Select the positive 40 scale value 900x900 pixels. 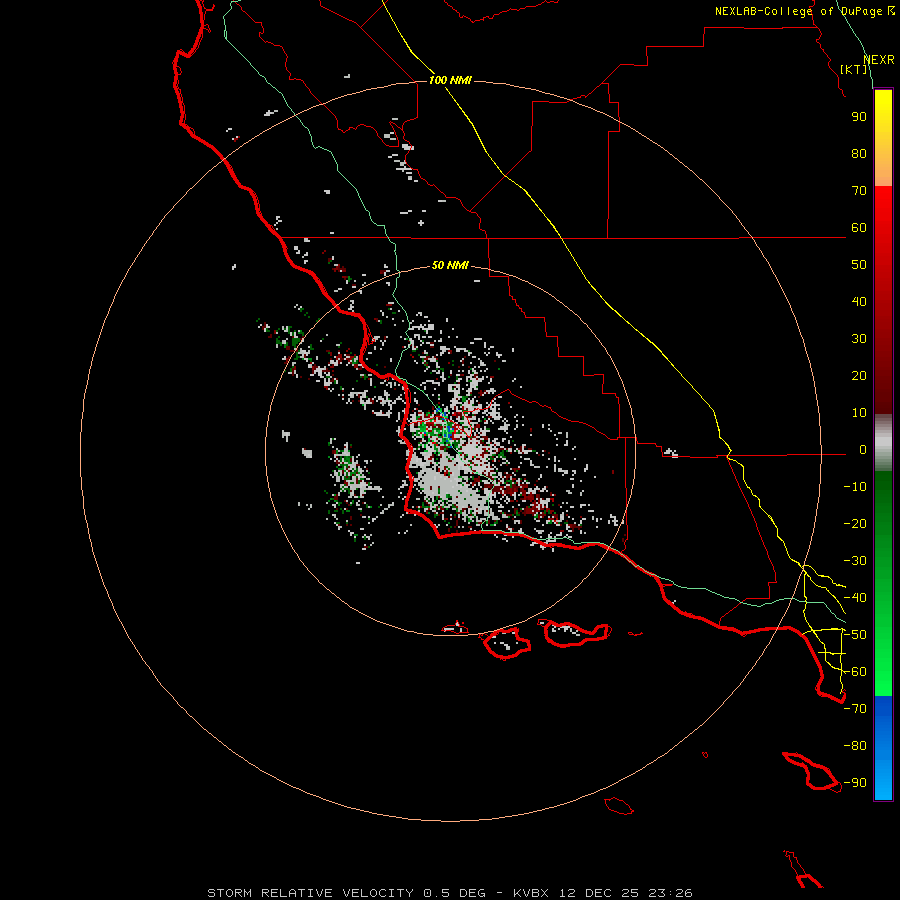click(x=859, y=302)
